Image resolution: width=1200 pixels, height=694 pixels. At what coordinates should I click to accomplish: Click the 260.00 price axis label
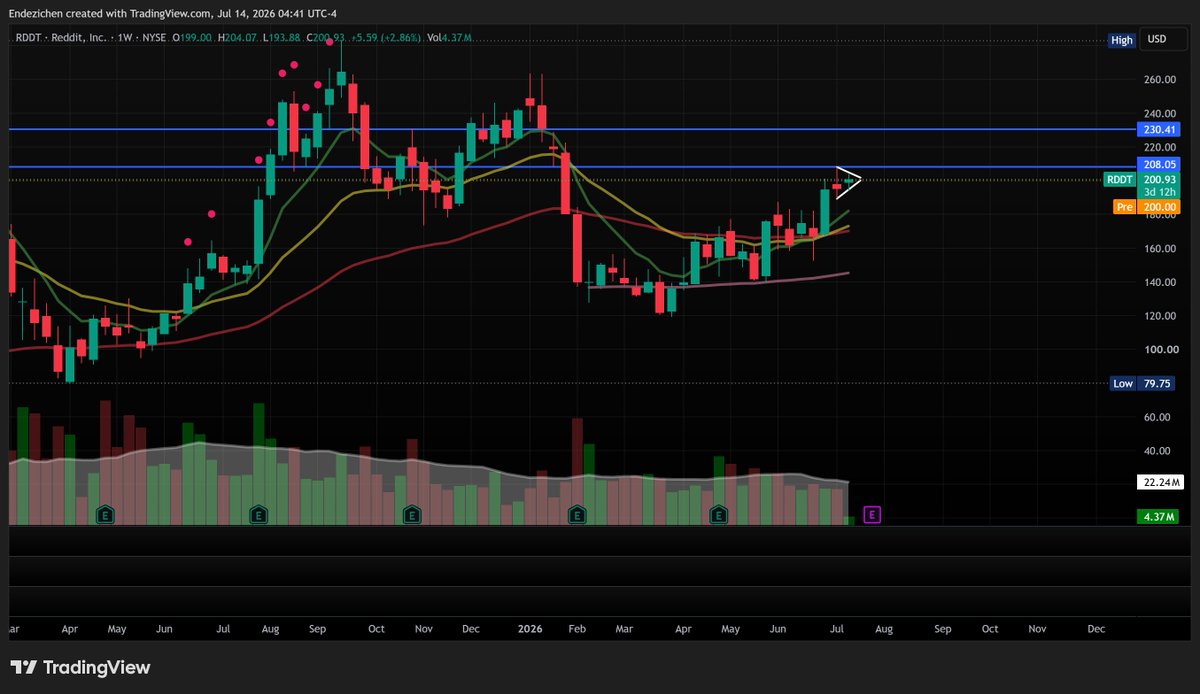tap(1160, 80)
